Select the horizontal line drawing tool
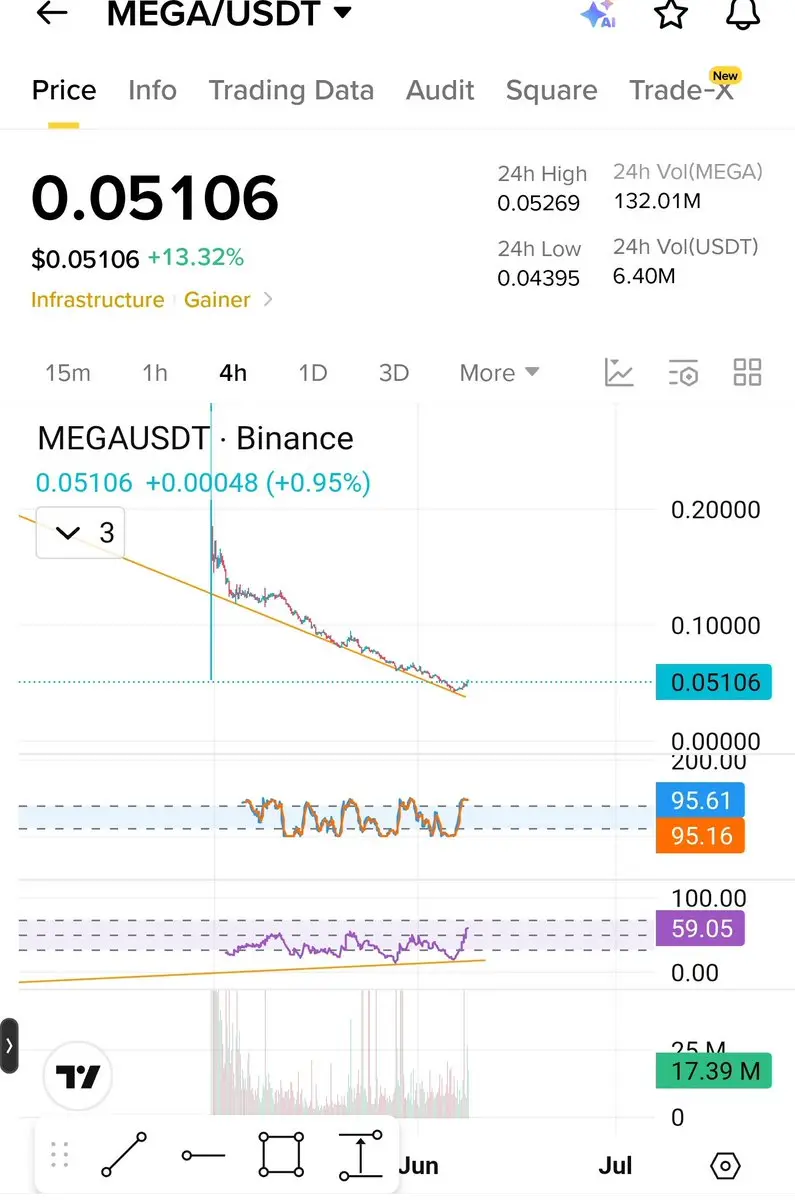 [204, 1156]
